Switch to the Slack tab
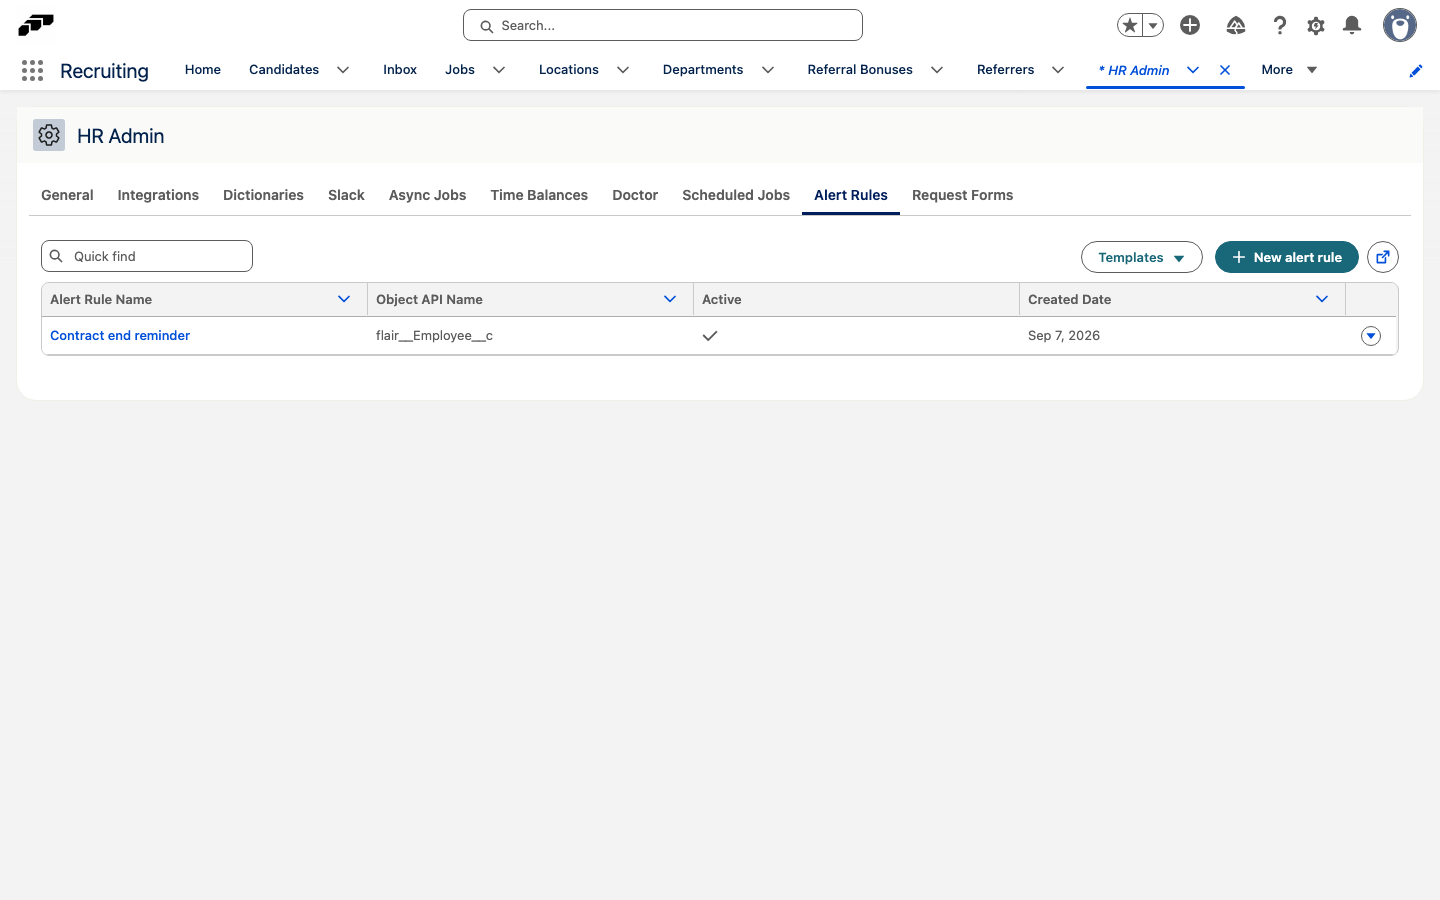1440x900 pixels. click(346, 195)
